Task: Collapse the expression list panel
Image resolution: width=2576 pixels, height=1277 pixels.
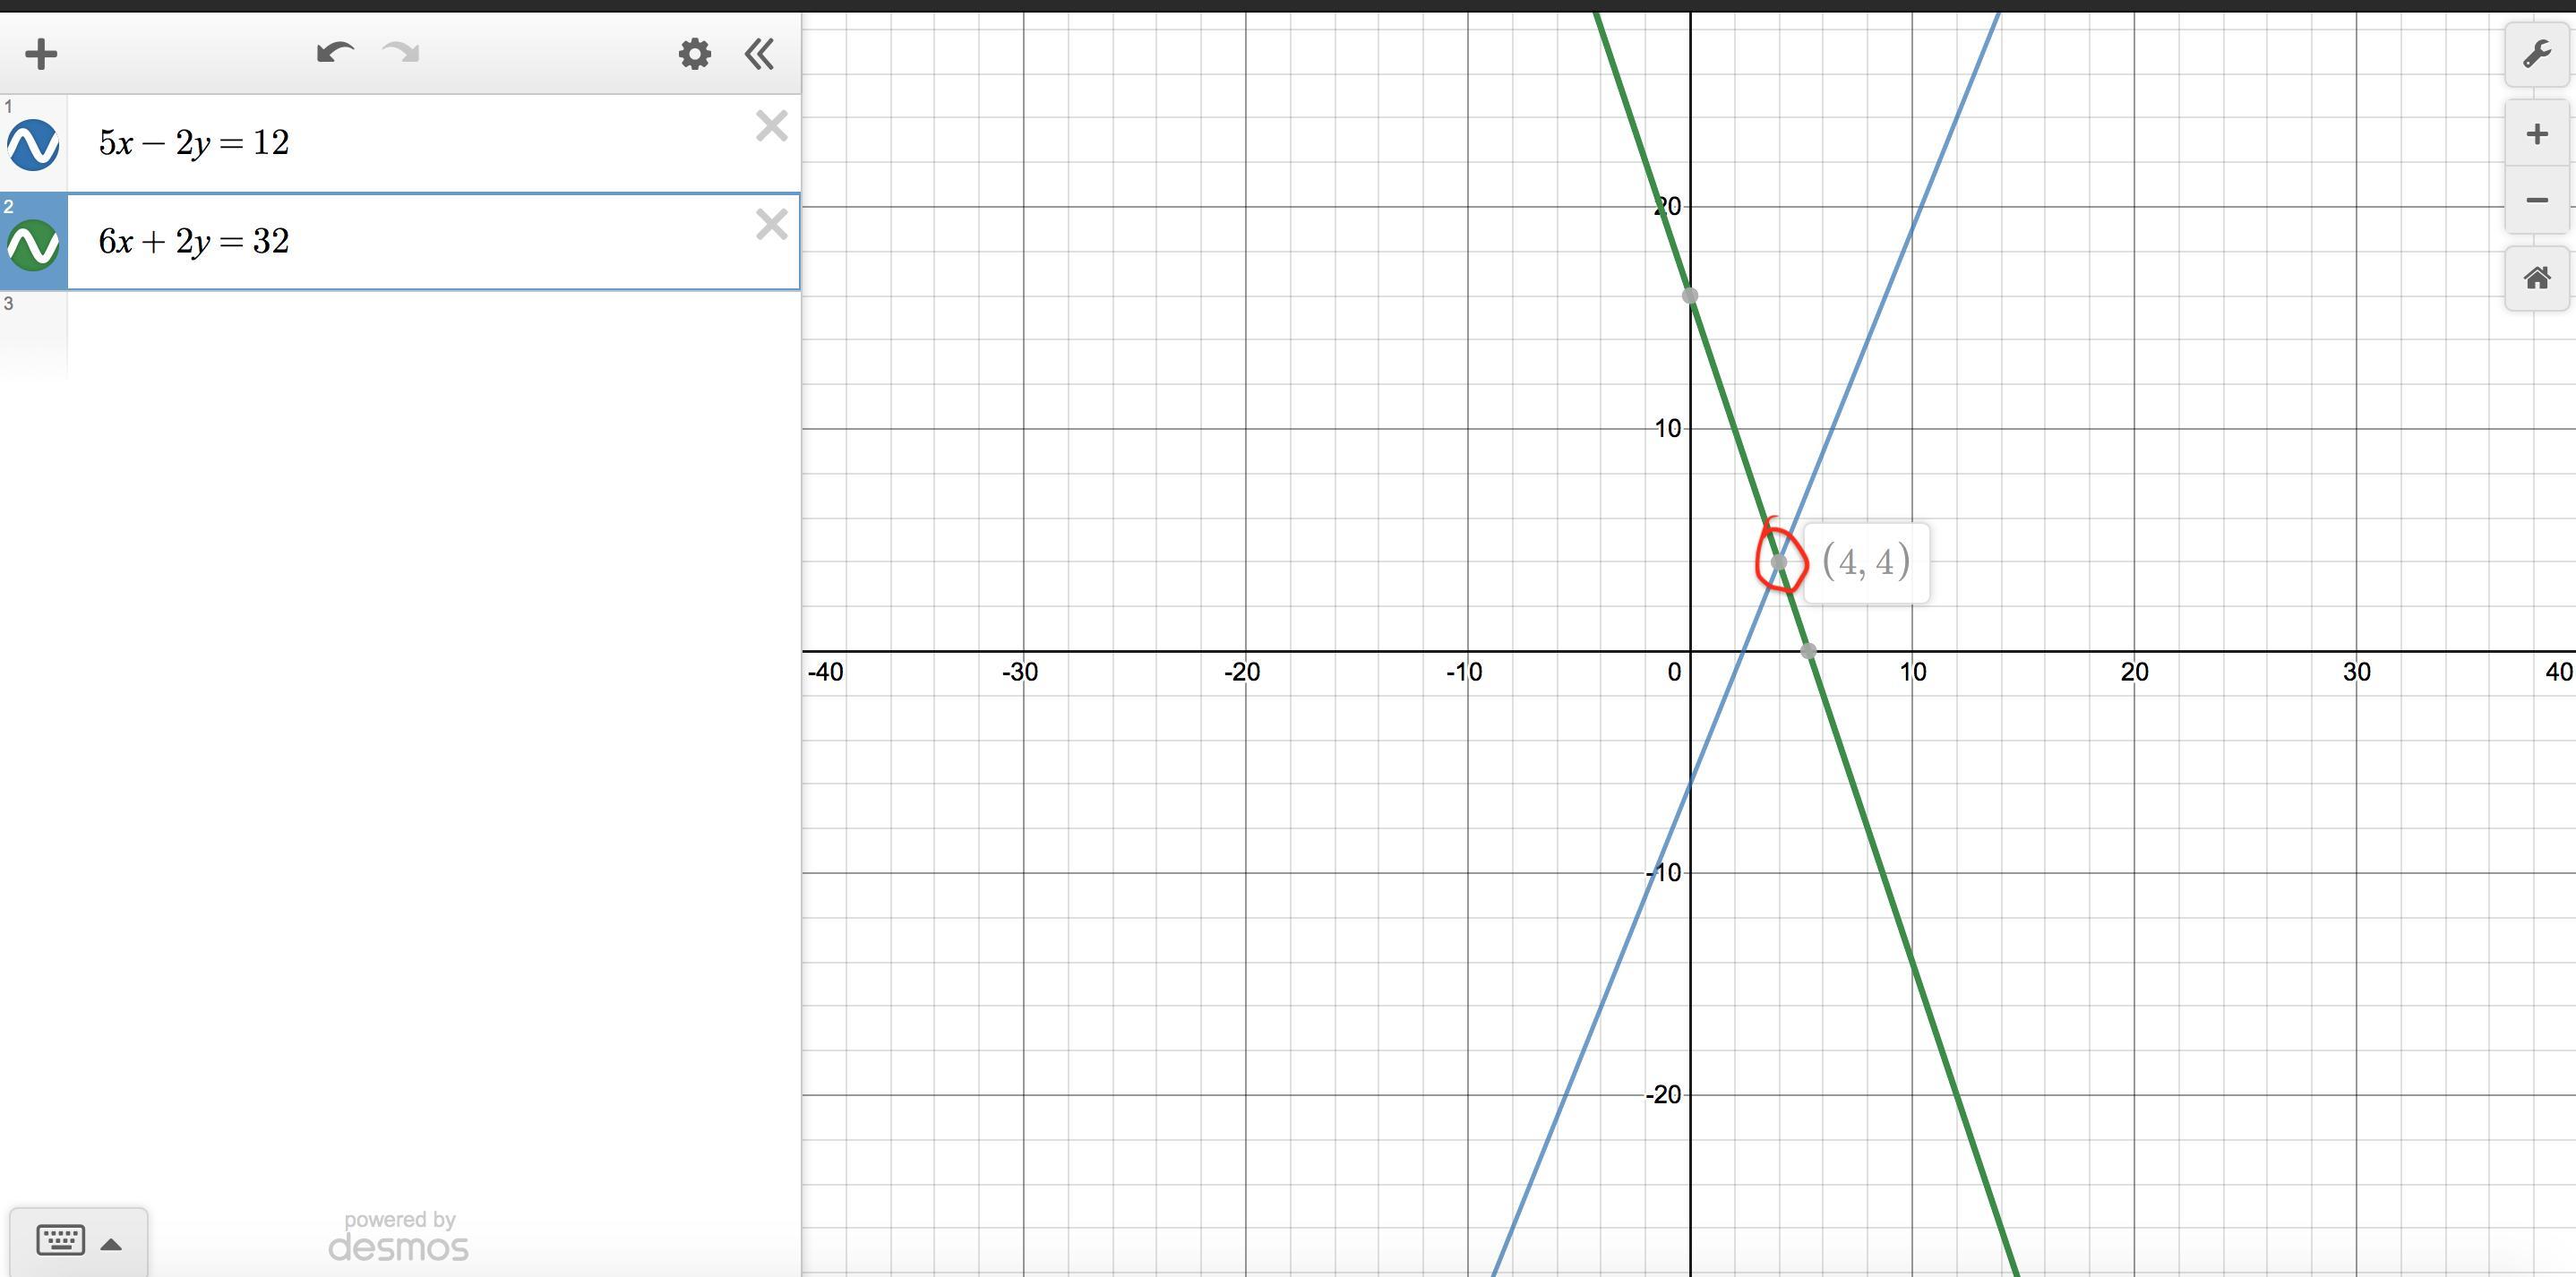Action: coord(760,54)
